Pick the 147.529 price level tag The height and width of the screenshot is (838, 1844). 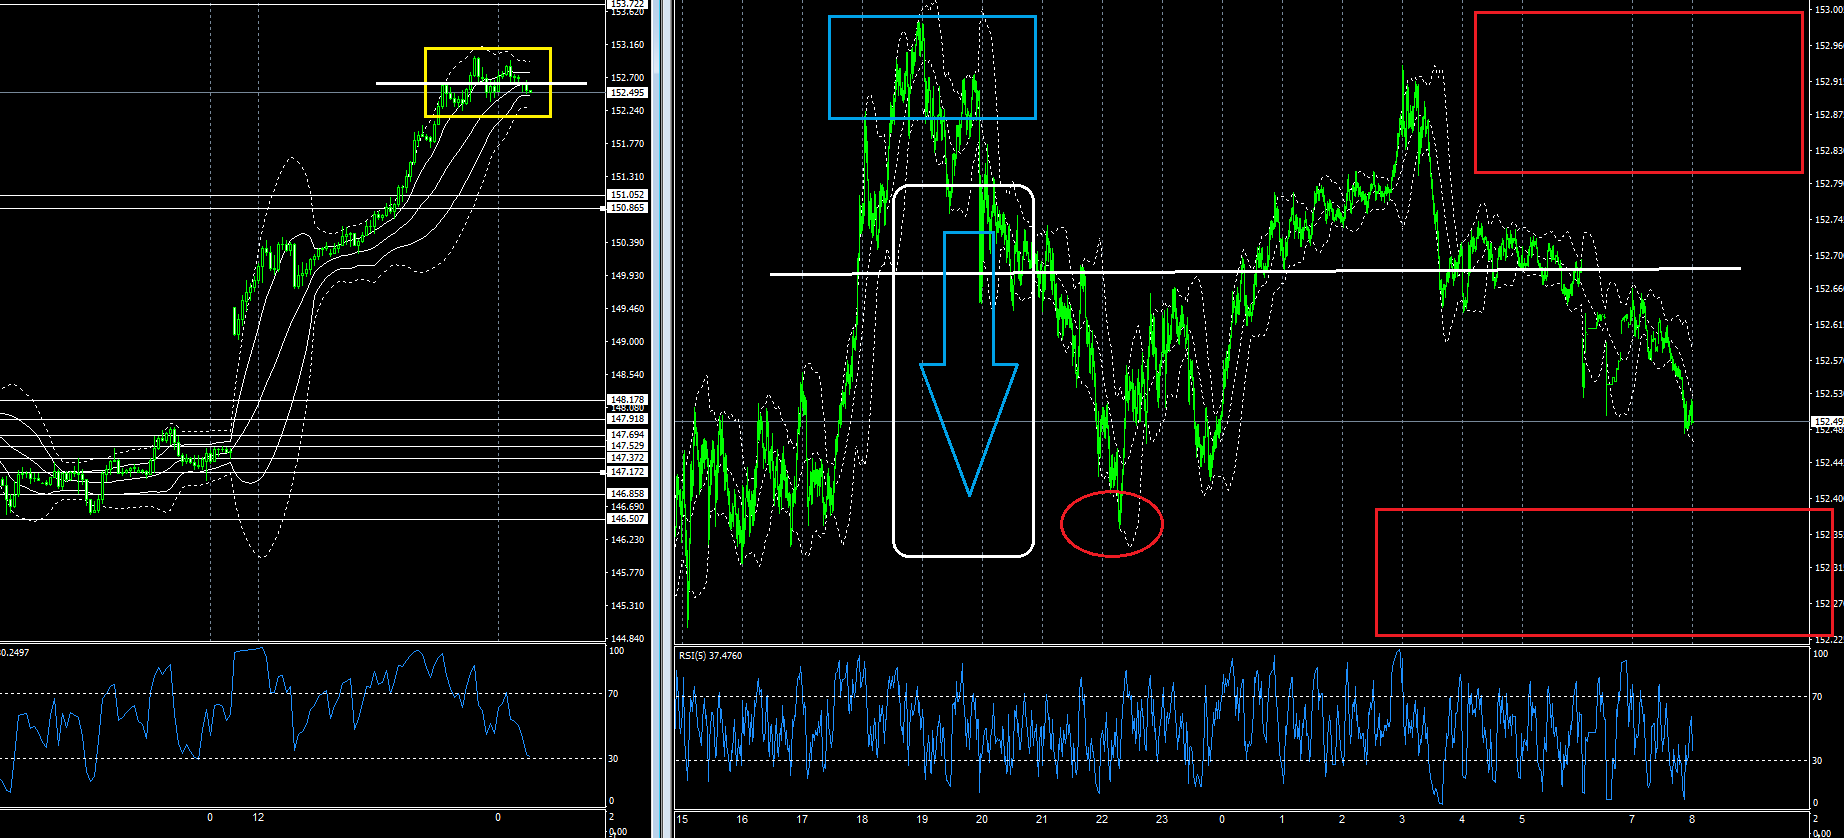[x=628, y=446]
